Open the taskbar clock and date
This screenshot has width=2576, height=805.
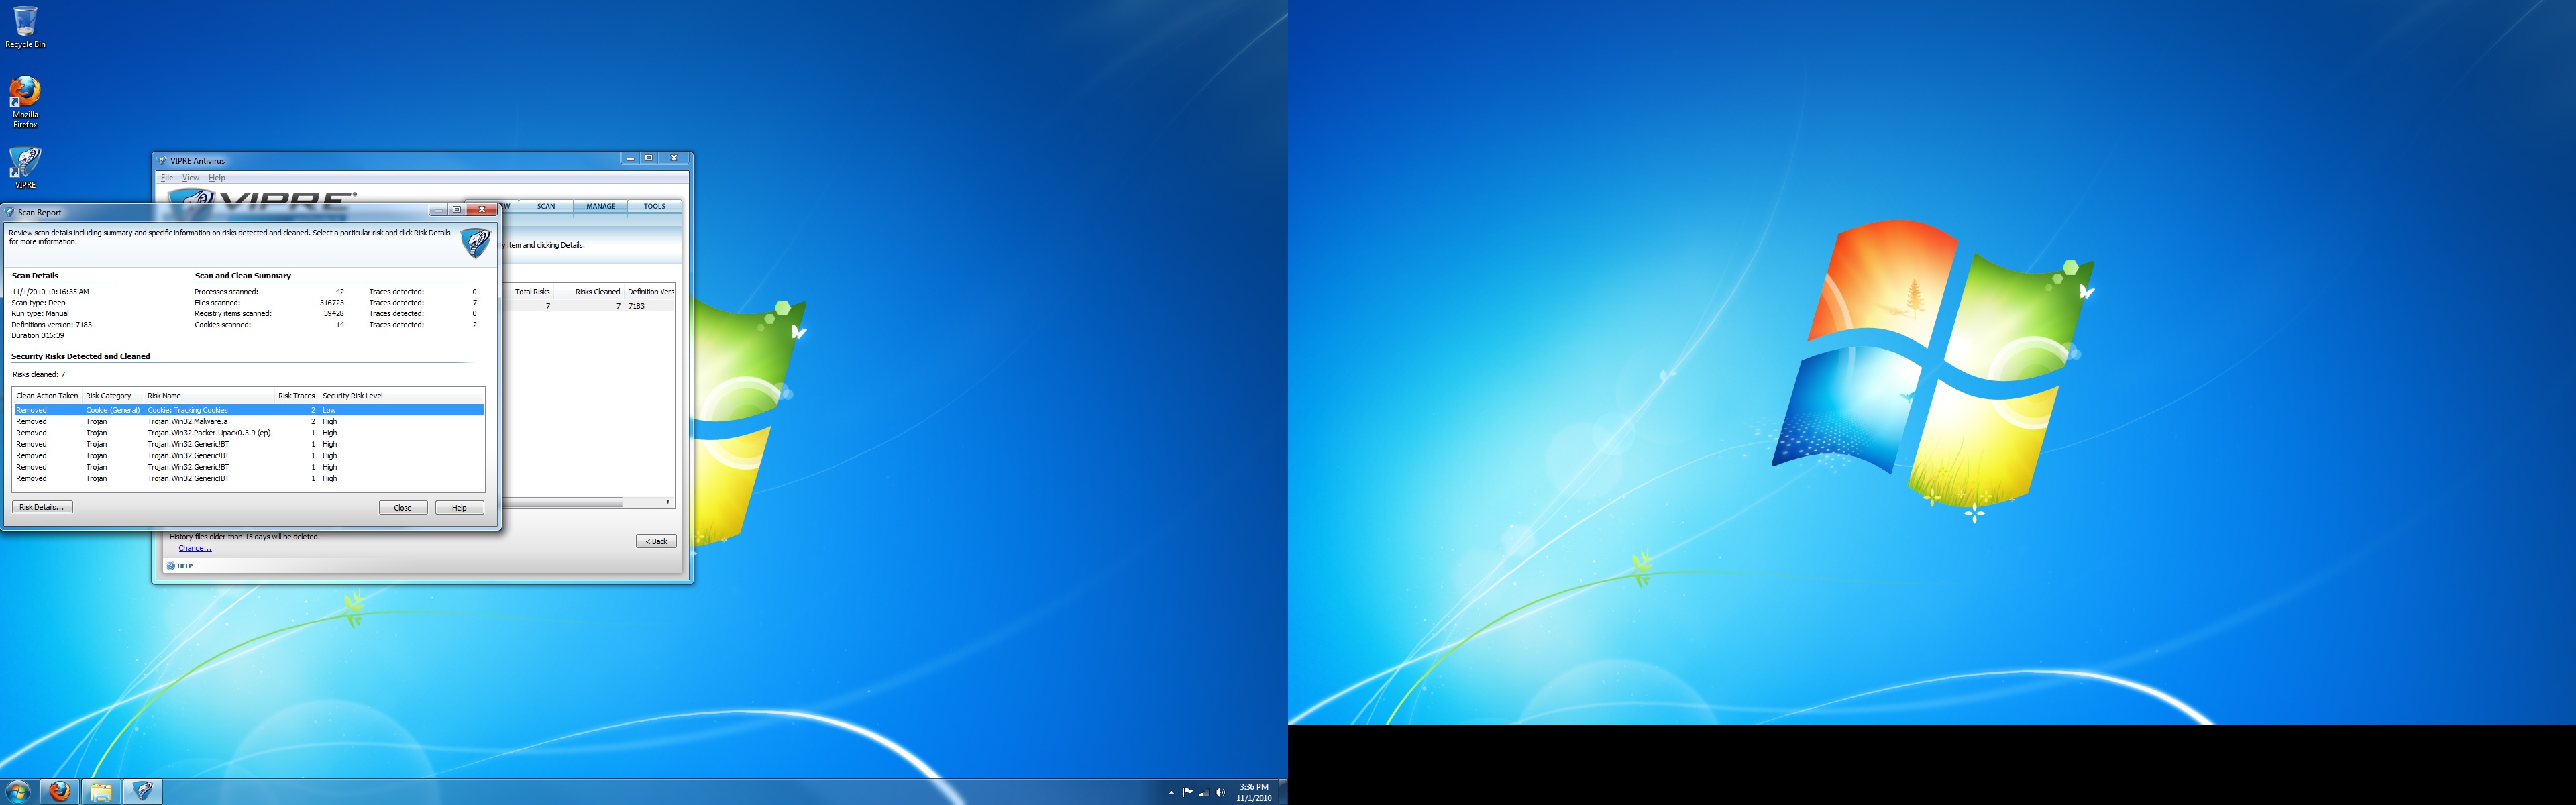tap(1253, 792)
